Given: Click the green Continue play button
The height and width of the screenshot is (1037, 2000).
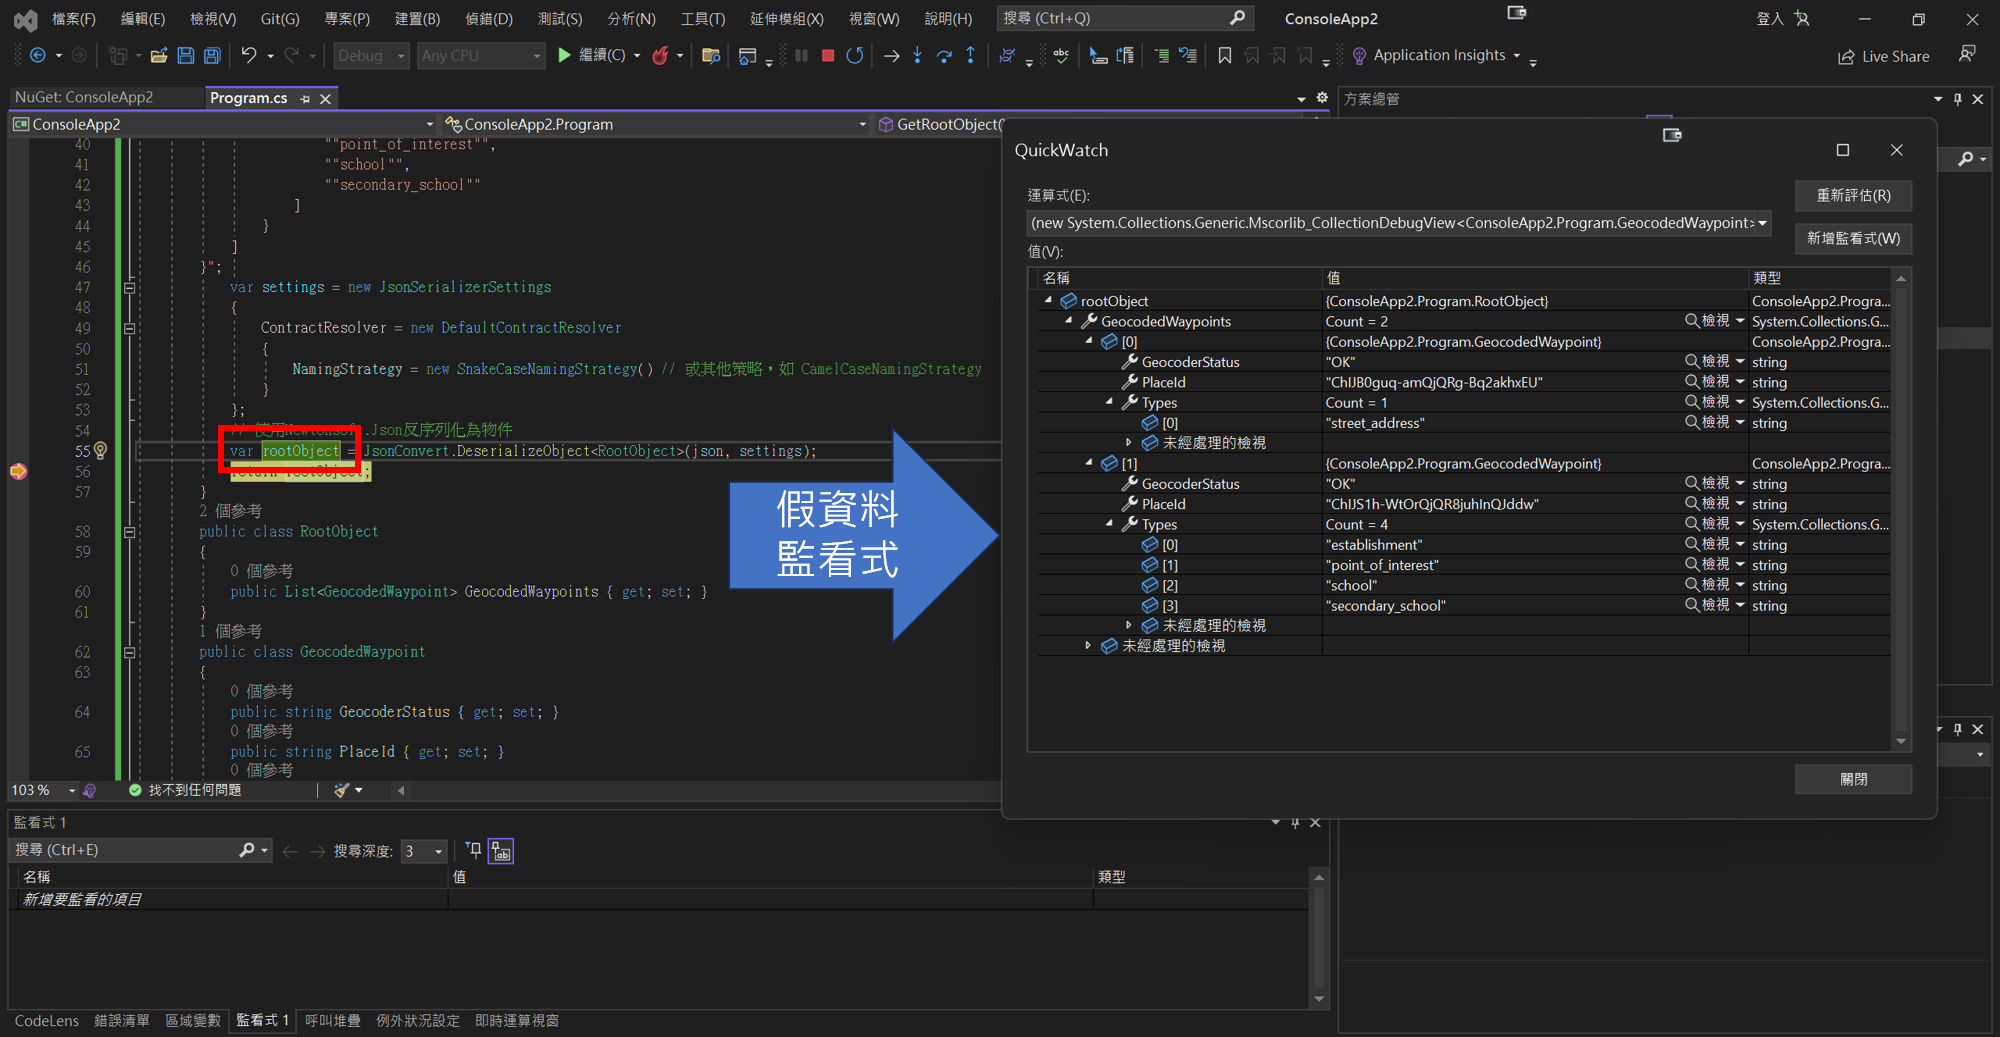Looking at the screenshot, I should point(564,56).
